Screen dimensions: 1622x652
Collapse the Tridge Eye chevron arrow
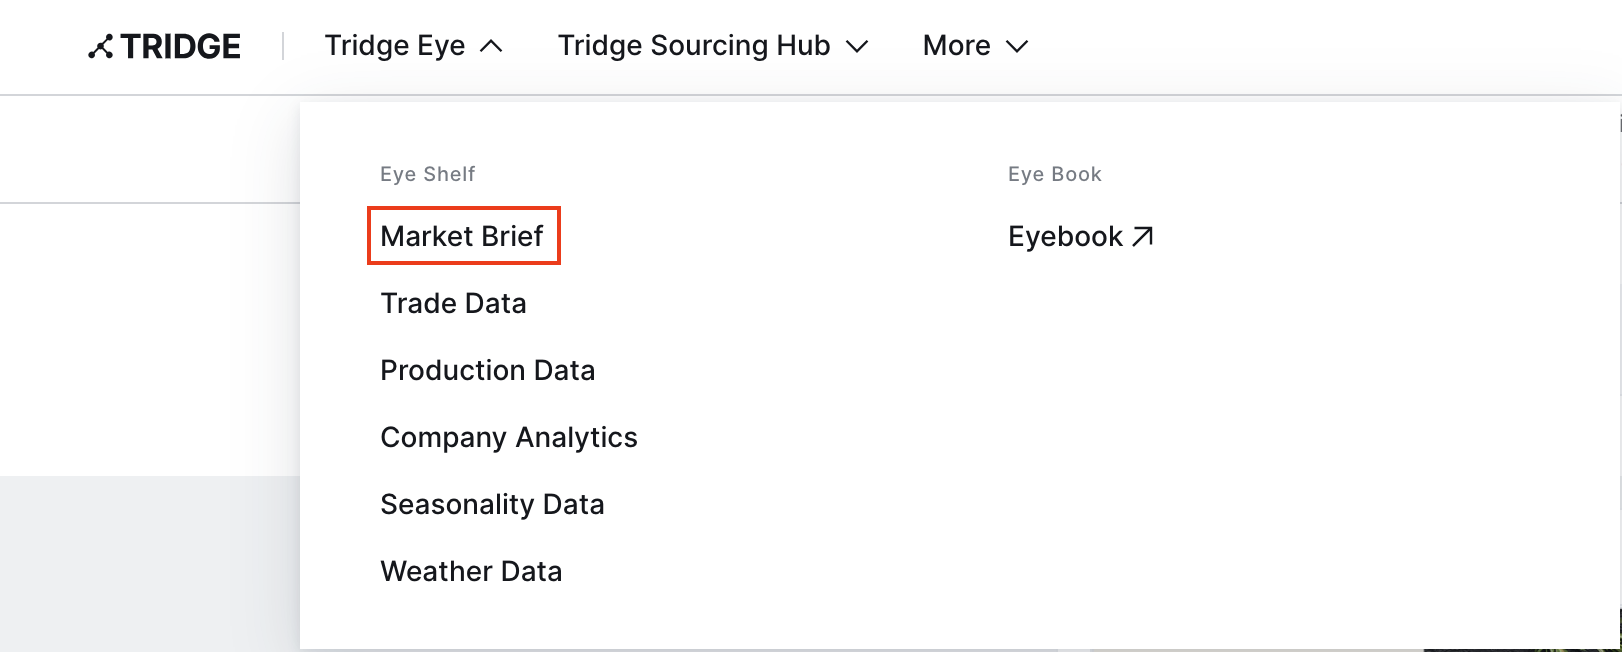pyautogui.click(x=491, y=46)
